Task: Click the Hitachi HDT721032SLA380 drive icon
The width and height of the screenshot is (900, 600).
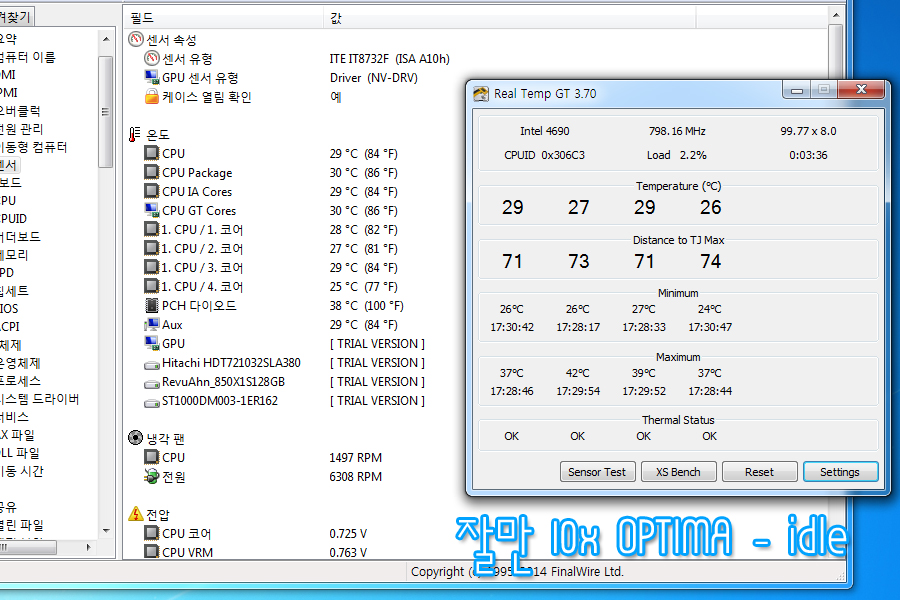Action: (152, 365)
